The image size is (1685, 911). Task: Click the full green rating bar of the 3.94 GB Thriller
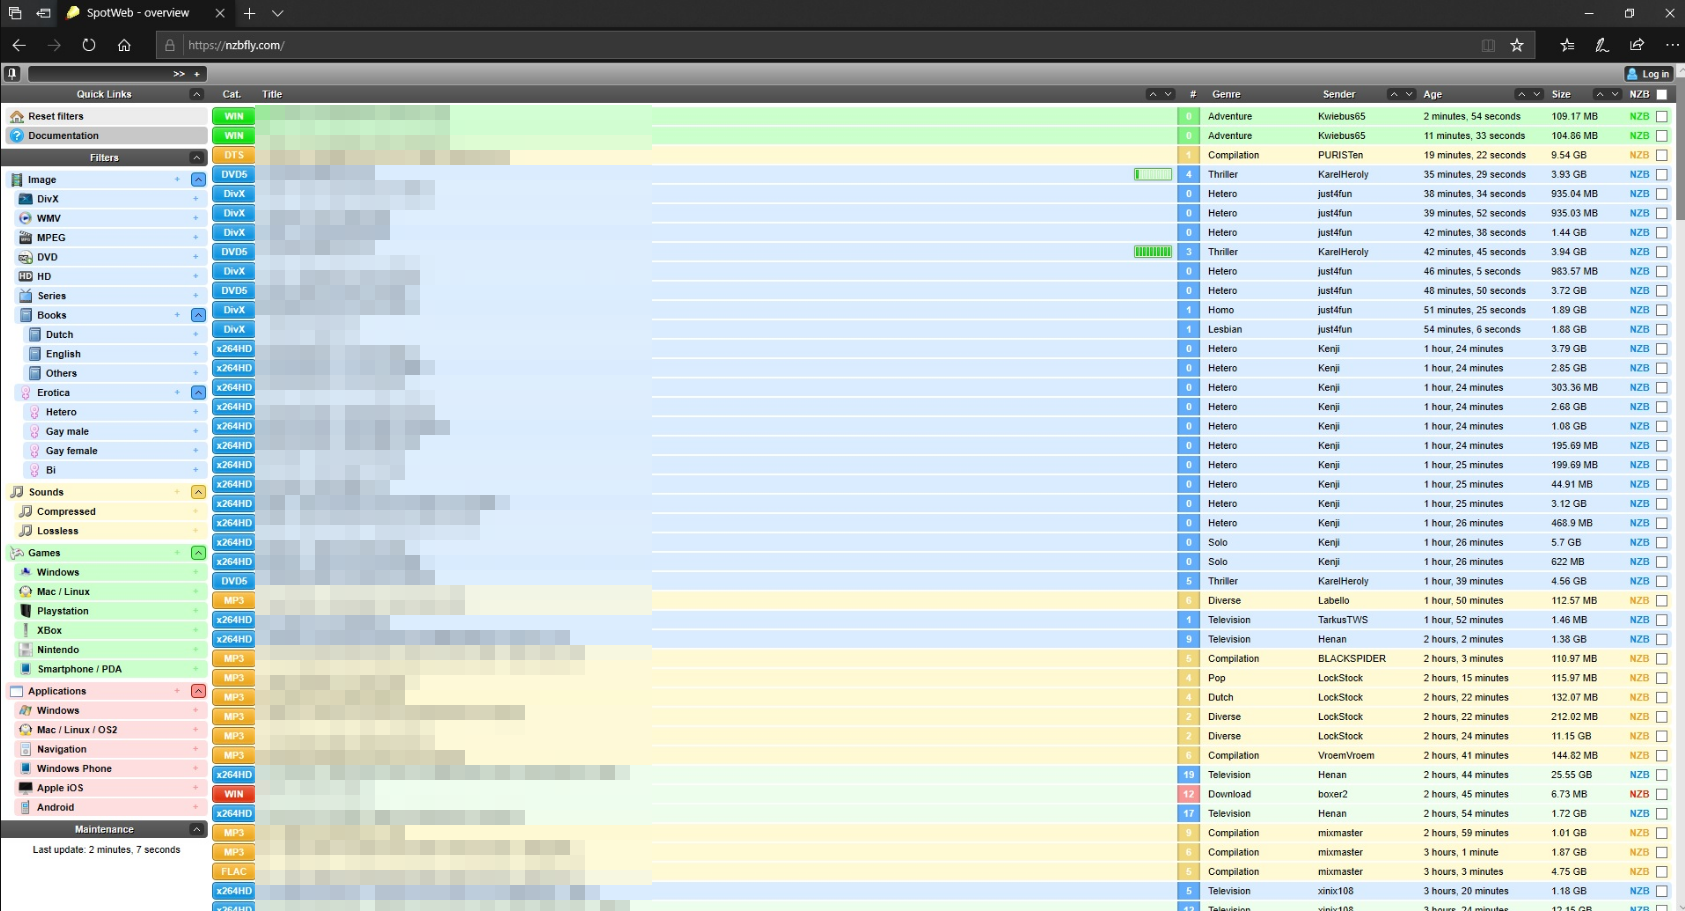pos(1152,252)
